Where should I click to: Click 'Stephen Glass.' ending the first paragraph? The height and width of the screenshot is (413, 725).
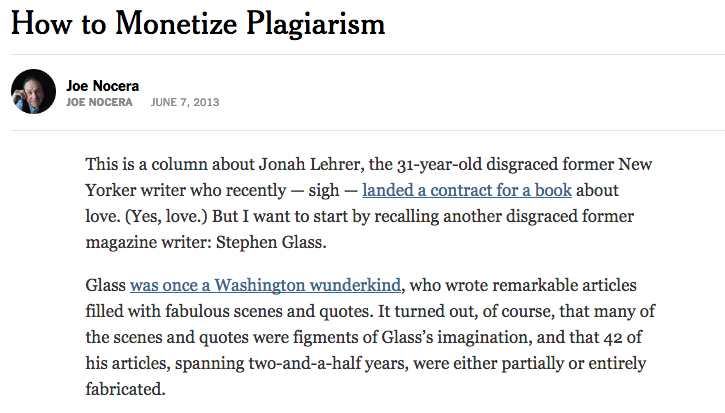(271, 242)
